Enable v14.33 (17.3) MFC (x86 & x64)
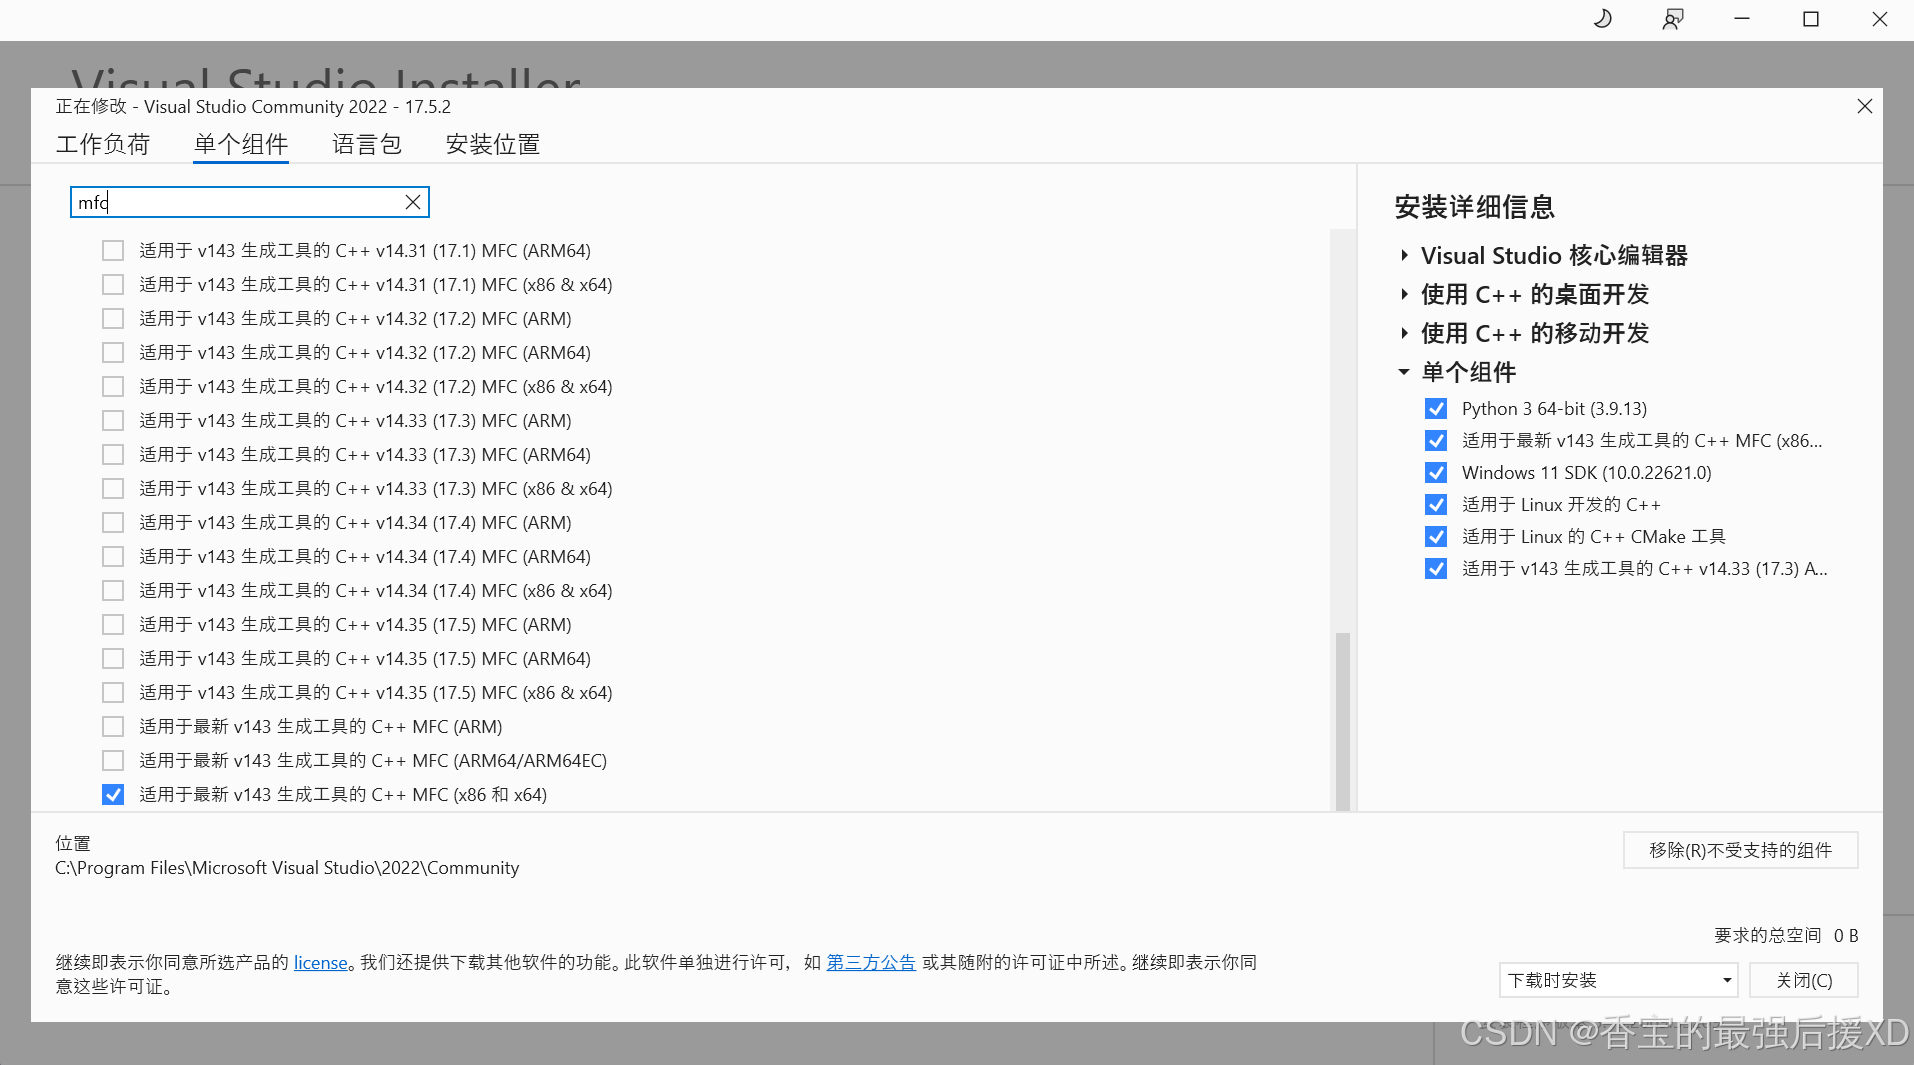The height and width of the screenshot is (1065, 1914). pos(113,489)
